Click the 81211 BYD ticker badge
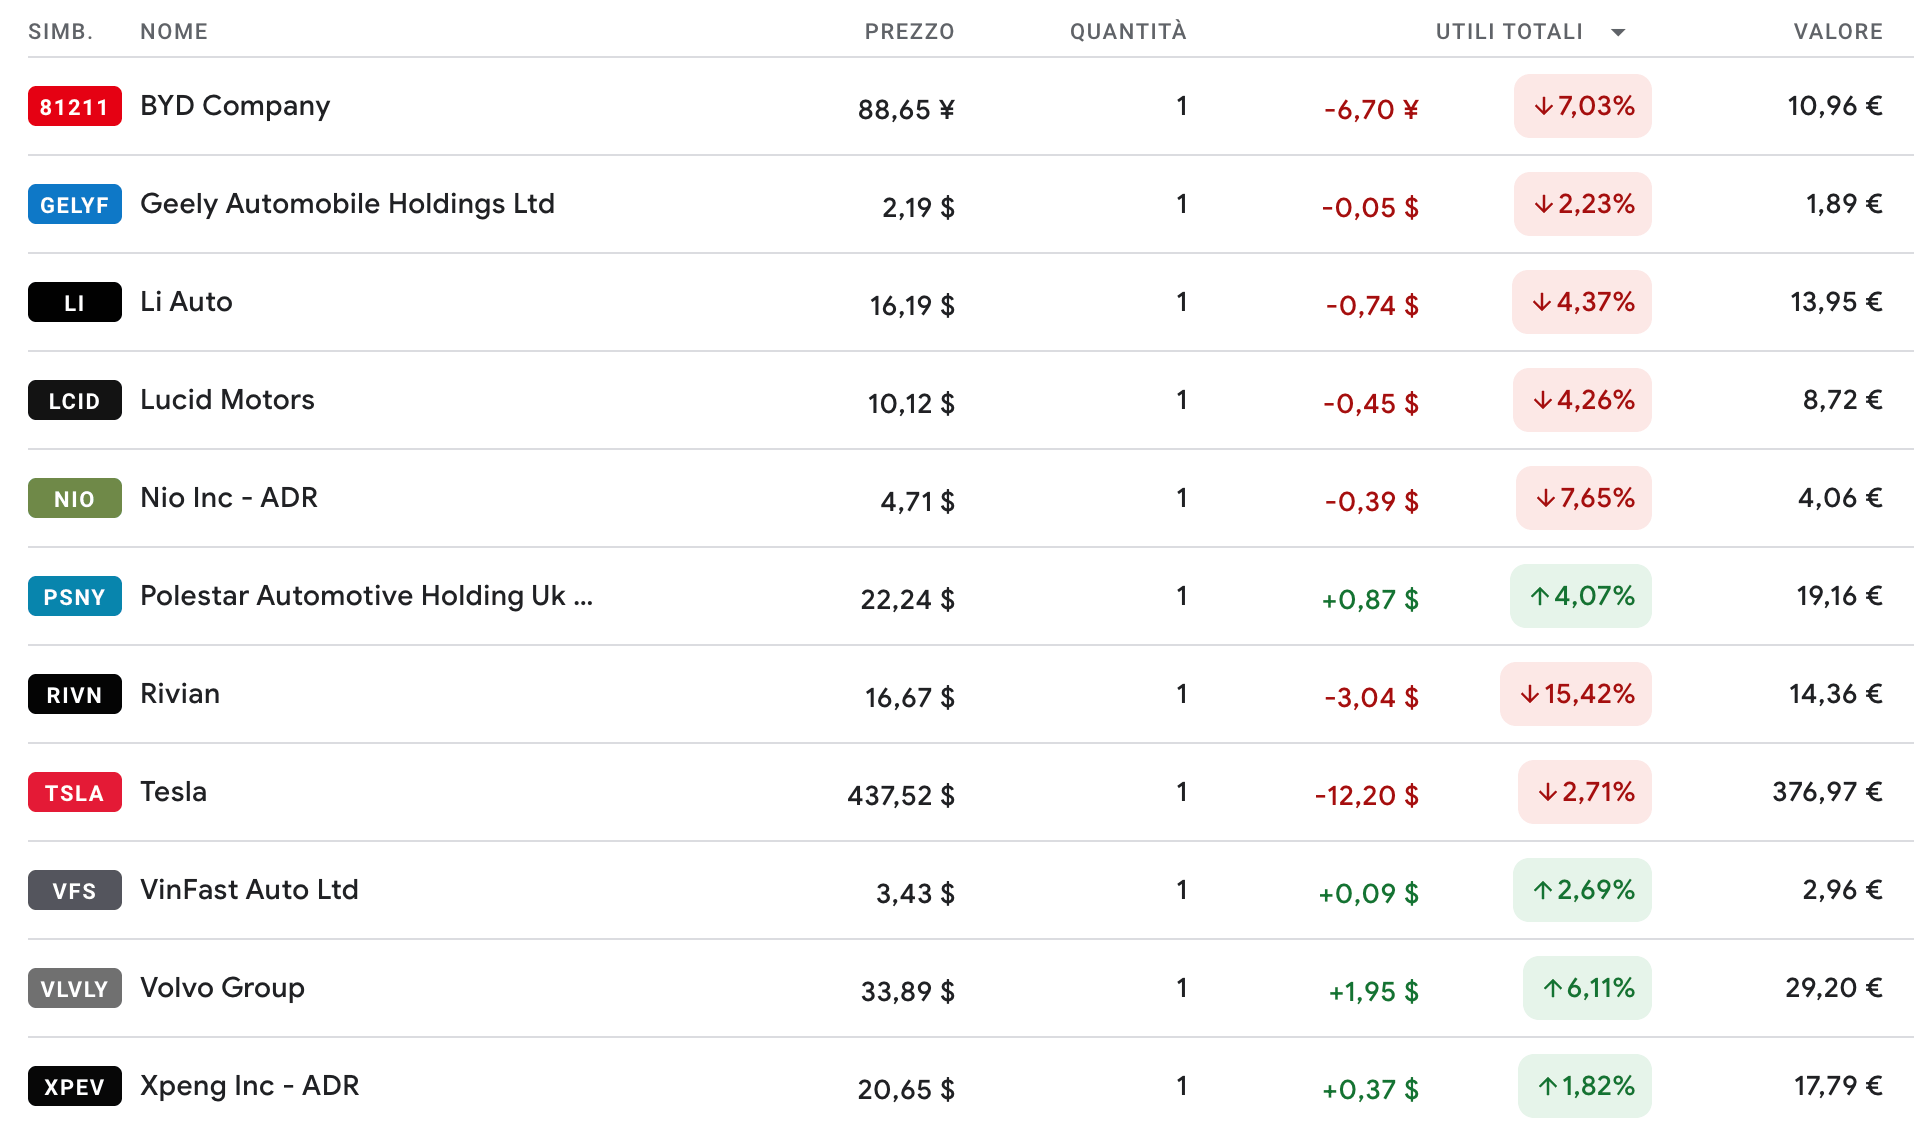Viewport: 1914px width, 1126px height. (74, 106)
